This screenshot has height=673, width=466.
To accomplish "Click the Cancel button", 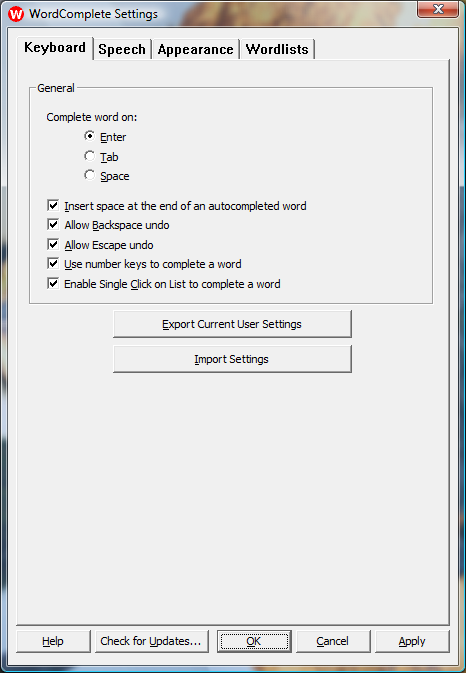I will (333, 641).
